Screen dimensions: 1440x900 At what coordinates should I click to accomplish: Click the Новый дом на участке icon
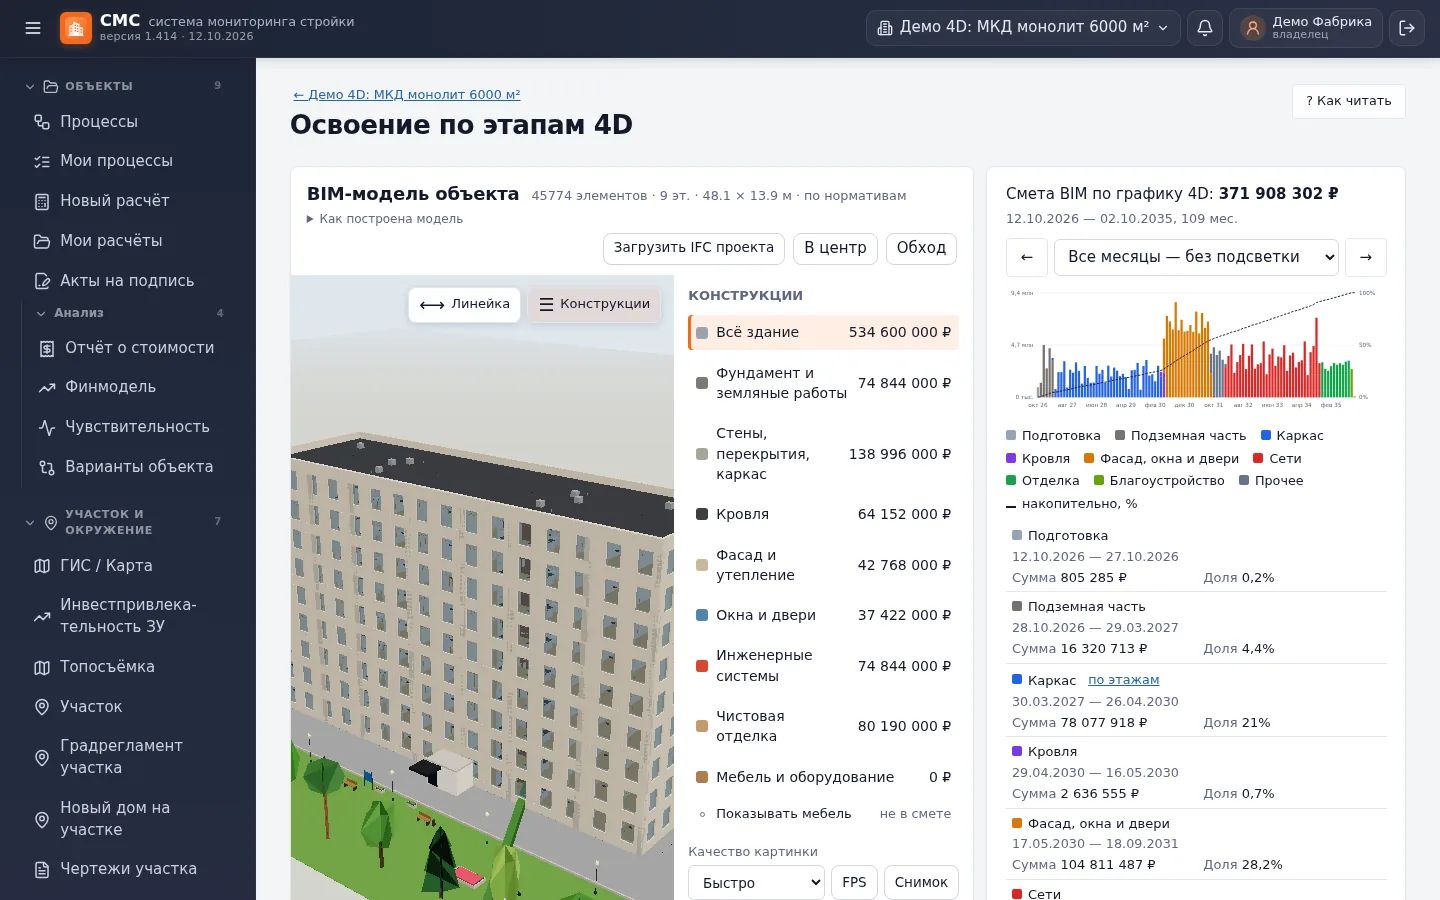pos(42,819)
